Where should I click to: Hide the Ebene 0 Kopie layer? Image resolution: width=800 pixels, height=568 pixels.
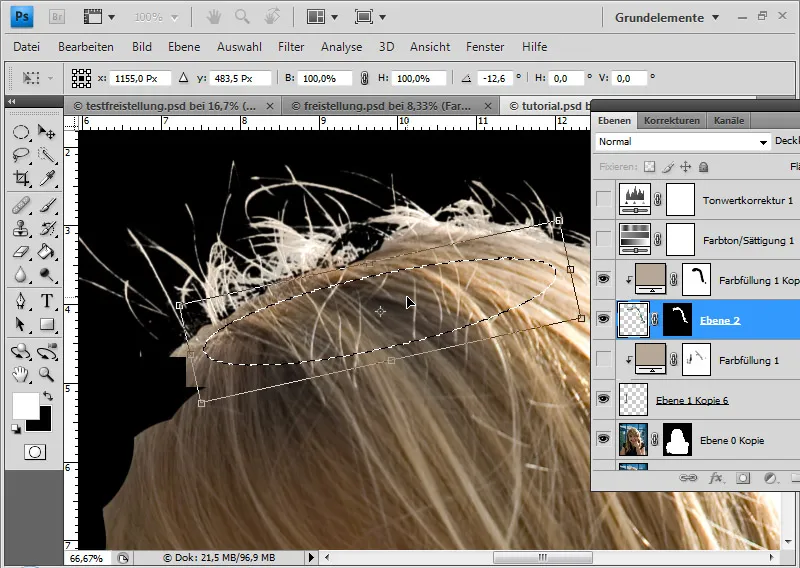[x=604, y=439]
